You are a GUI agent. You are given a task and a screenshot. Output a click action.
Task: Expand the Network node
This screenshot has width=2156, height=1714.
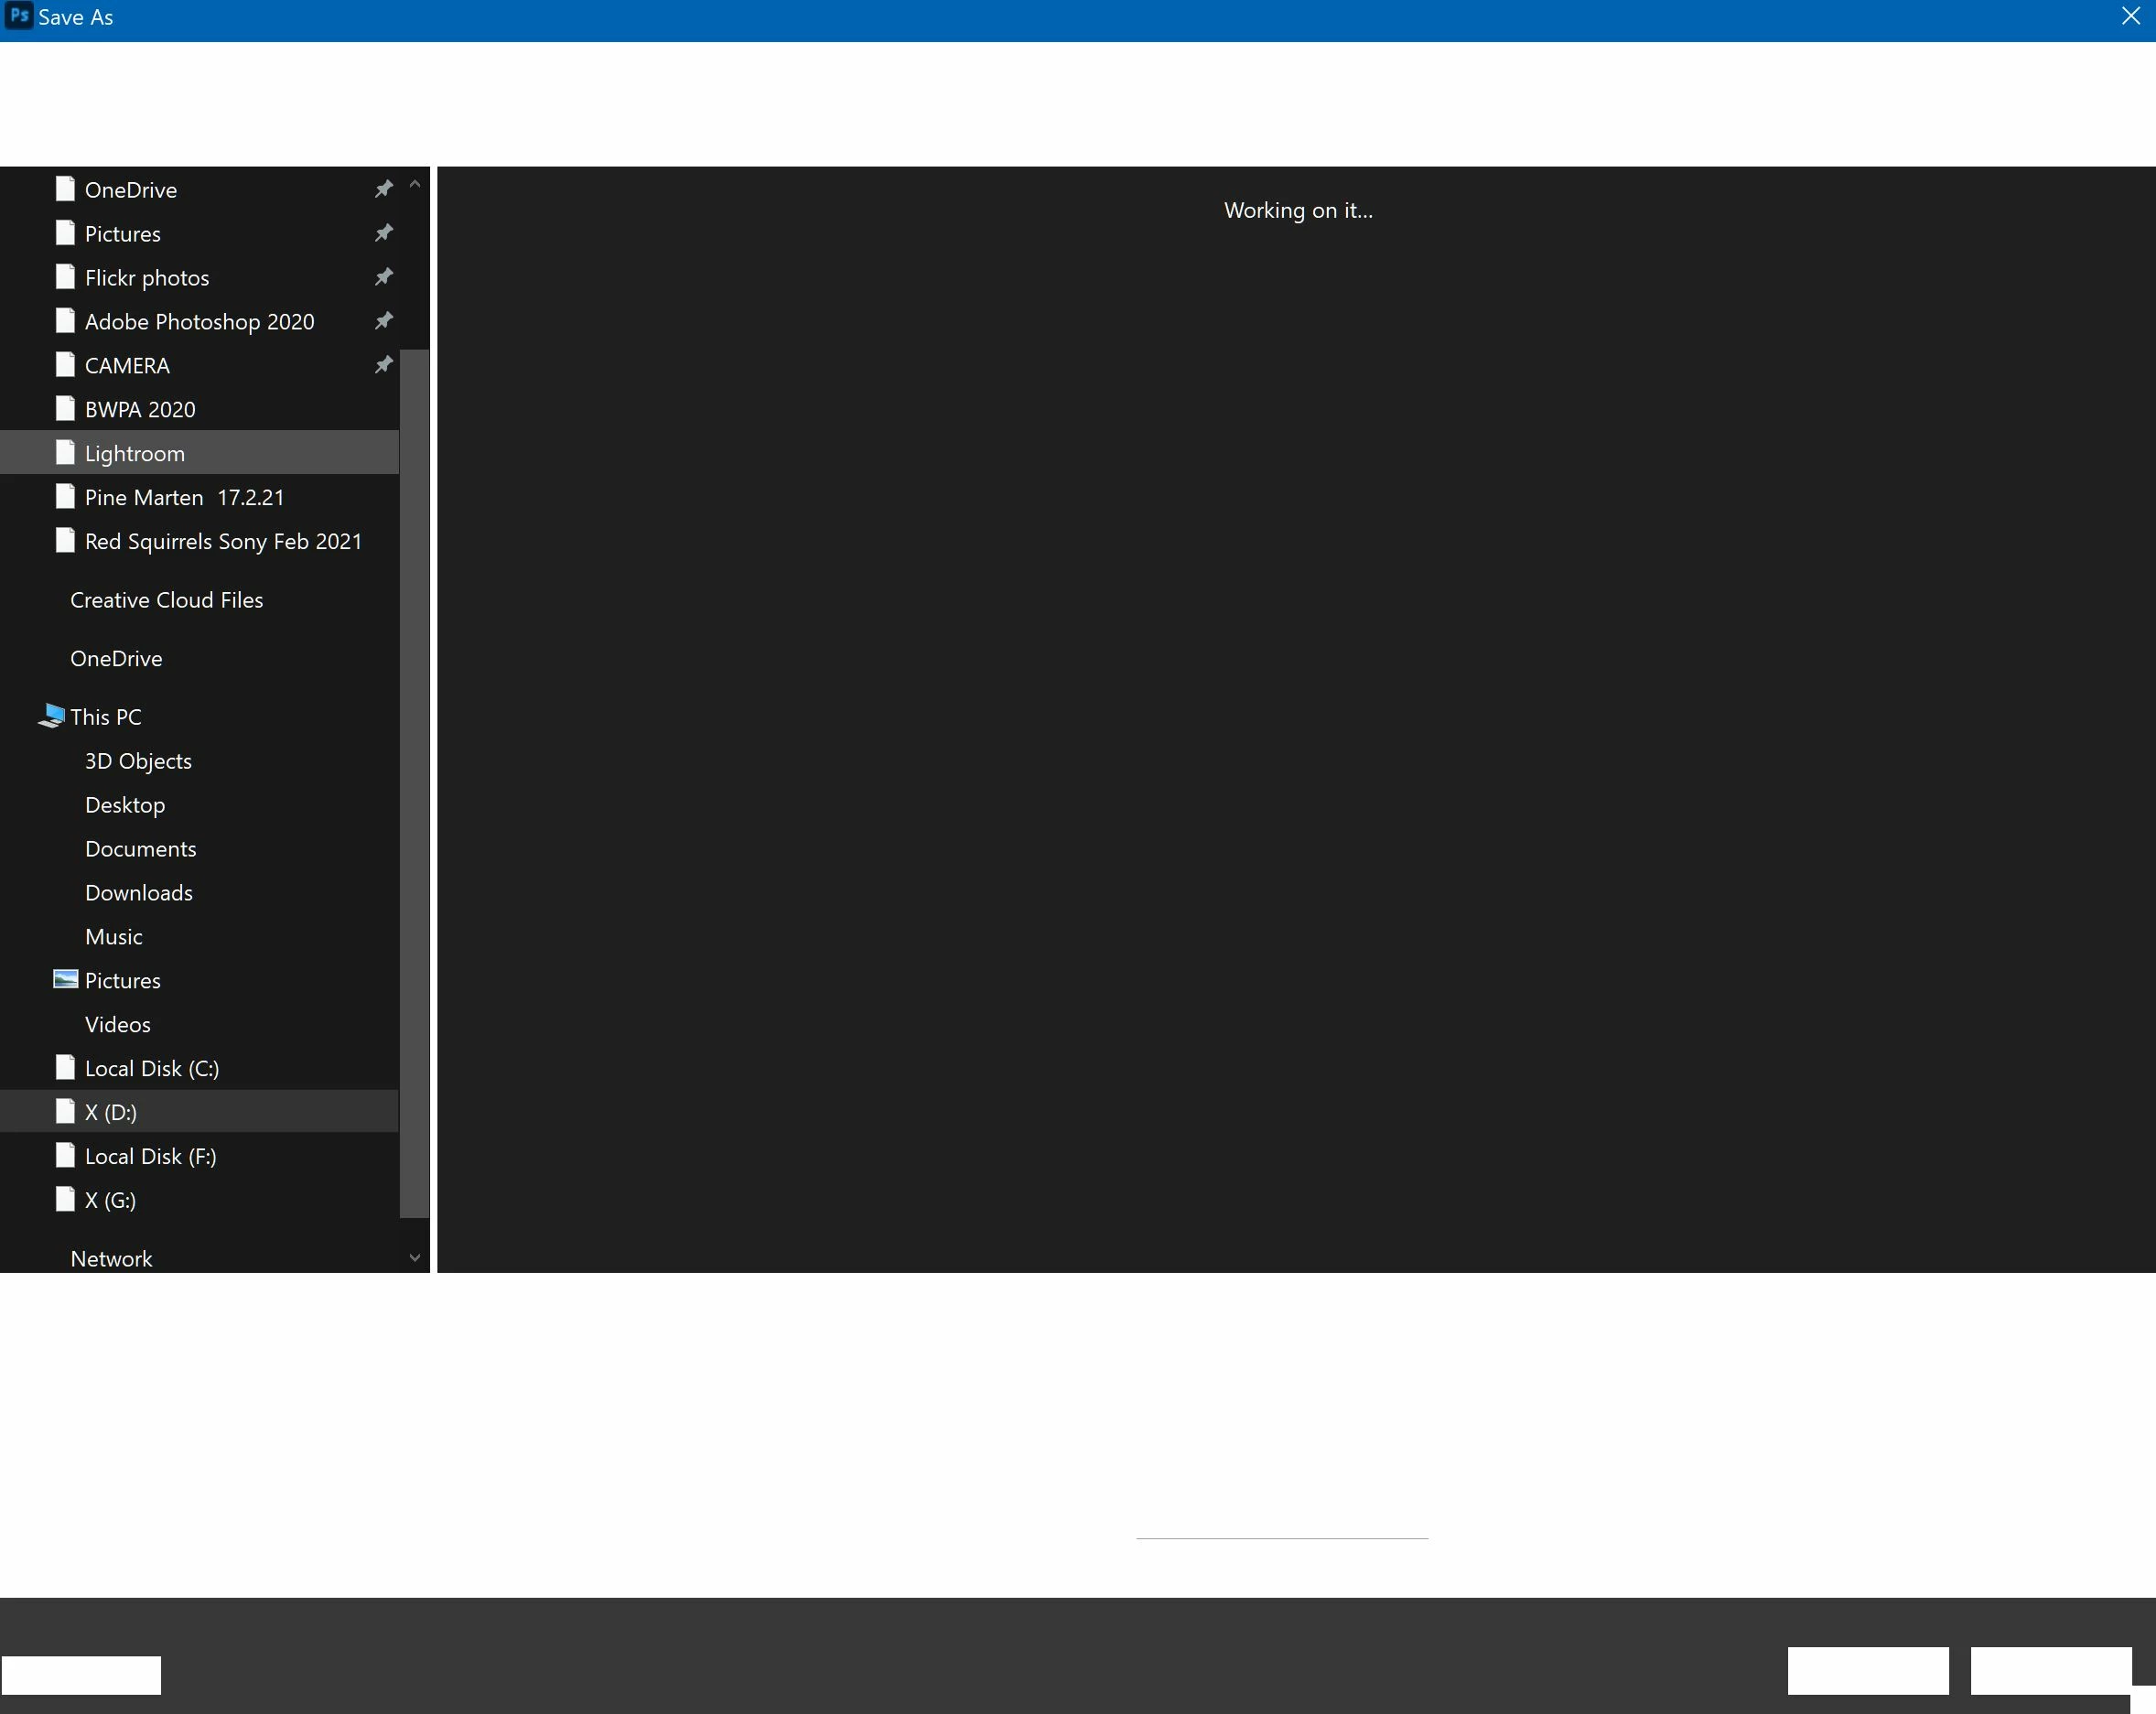[111, 1258]
